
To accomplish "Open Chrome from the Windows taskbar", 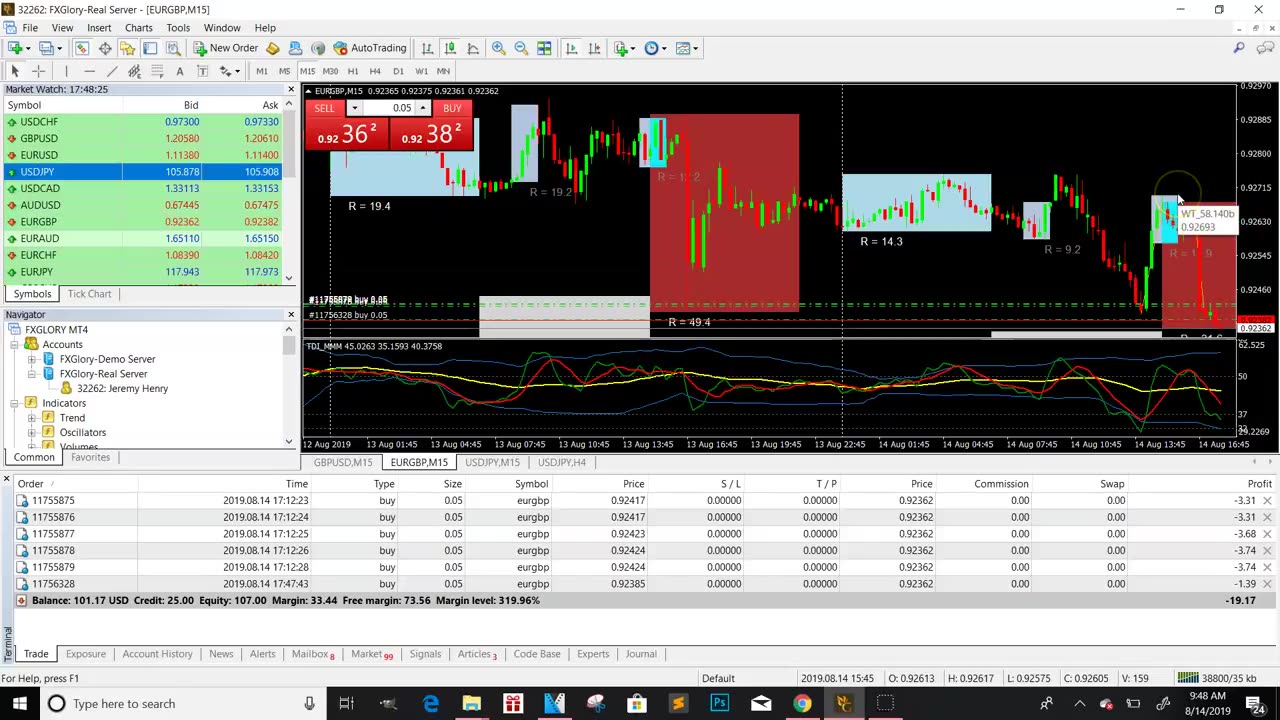I will pyautogui.click(x=802, y=704).
